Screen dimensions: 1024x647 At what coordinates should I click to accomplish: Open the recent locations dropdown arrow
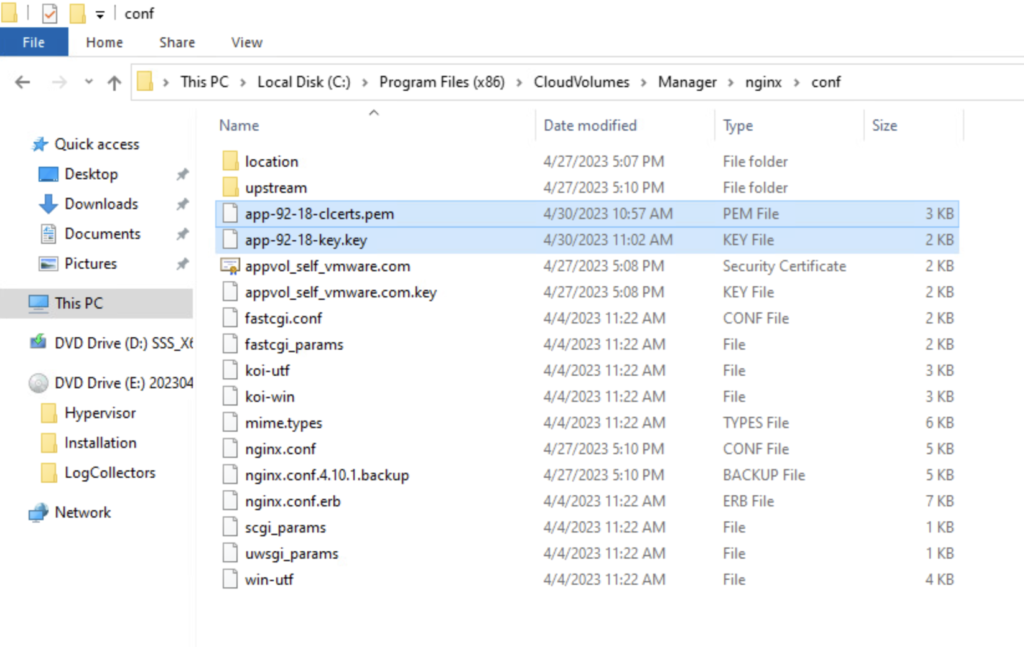click(x=88, y=83)
